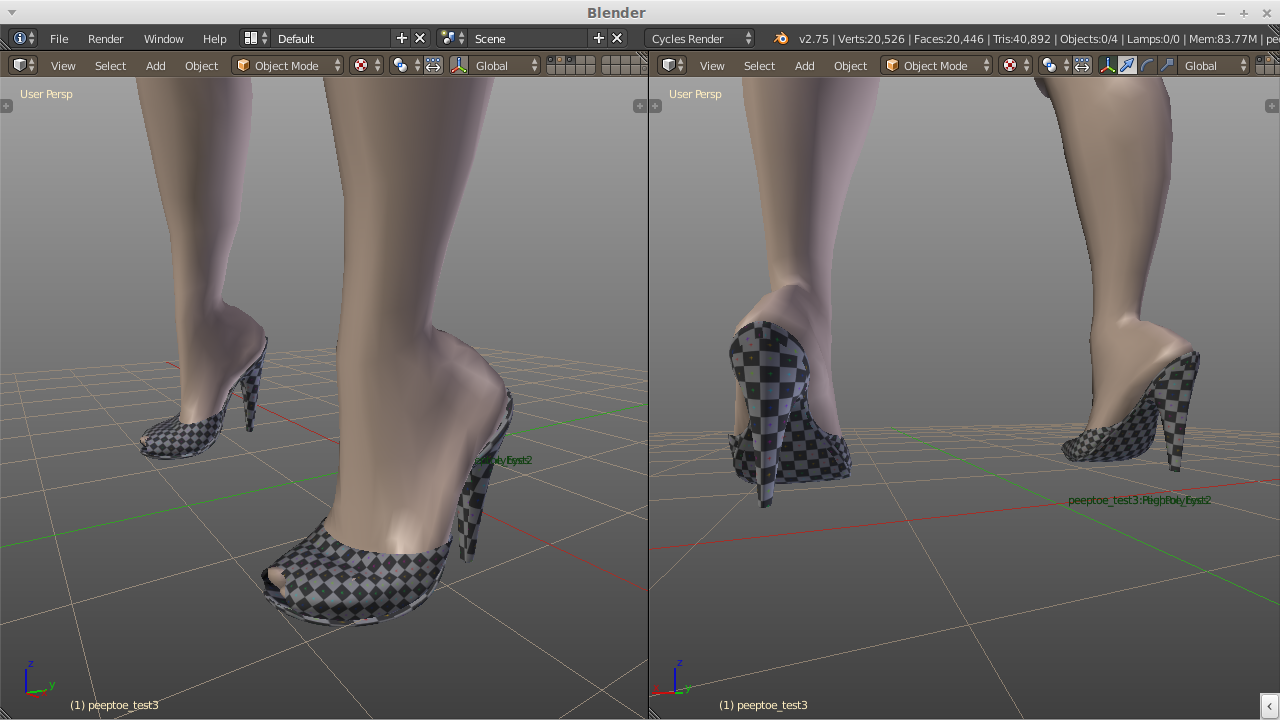Image resolution: width=1280 pixels, height=720 pixels.
Task: Click the Mem:83.77M statistic
Action: [1222, 38]
